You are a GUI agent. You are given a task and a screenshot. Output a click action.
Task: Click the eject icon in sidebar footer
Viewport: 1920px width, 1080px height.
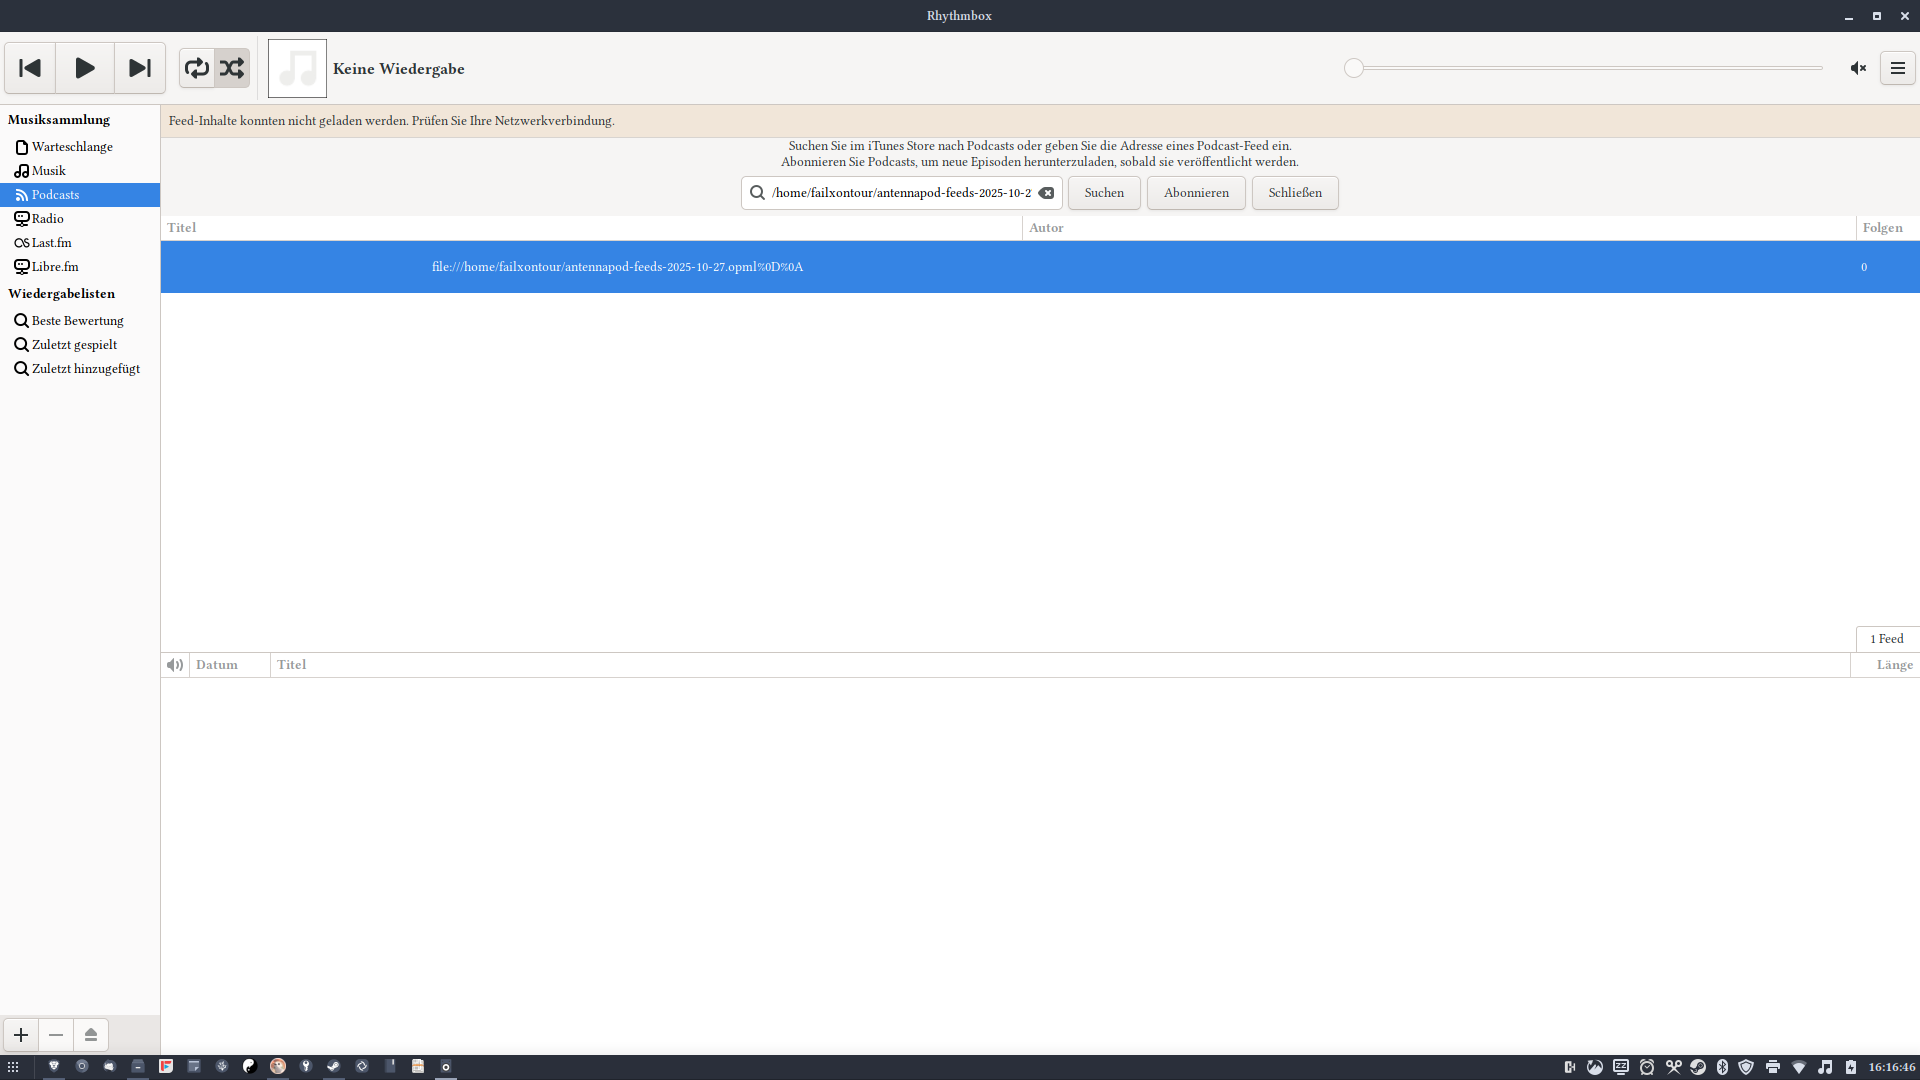tap(91, 1035)
